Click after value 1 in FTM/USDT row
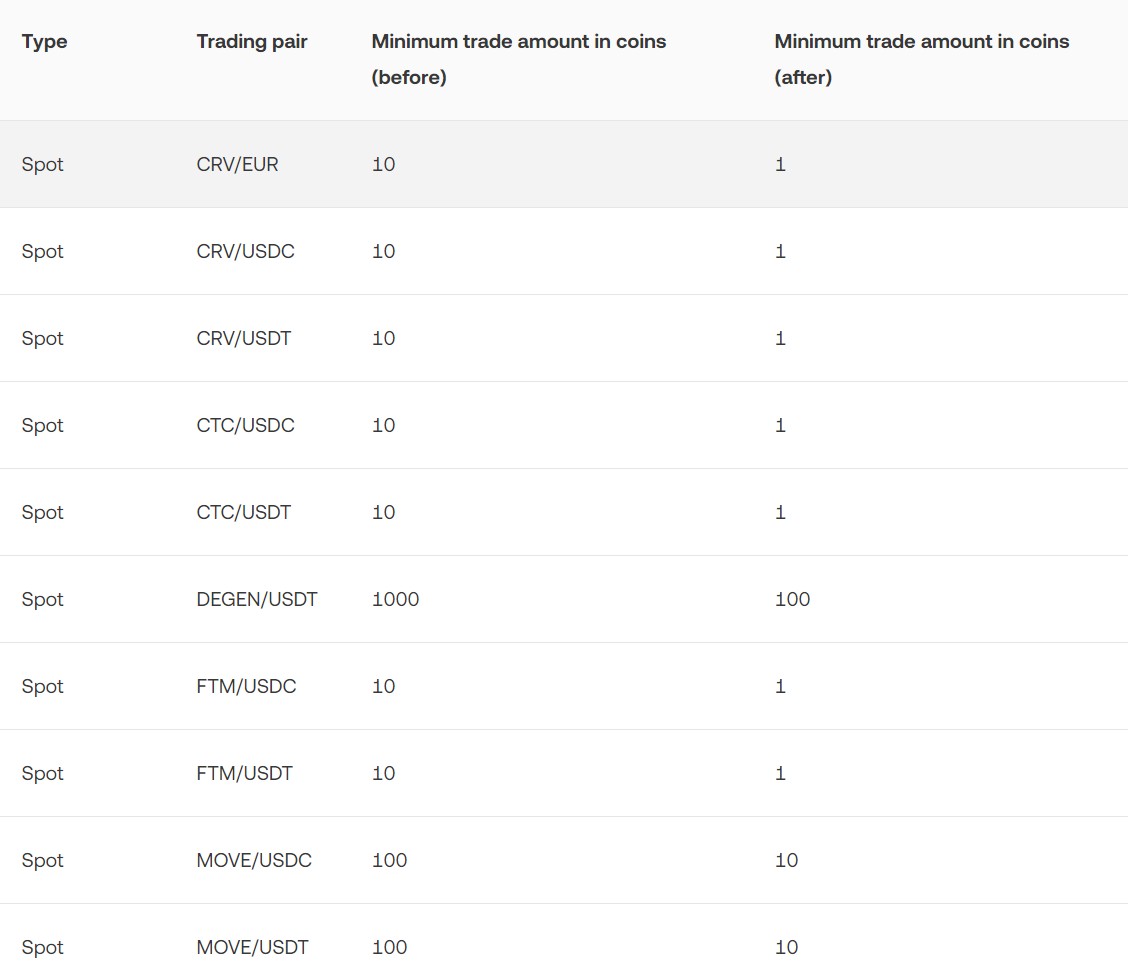1128x975 pixels. click(x=781, y=774)
